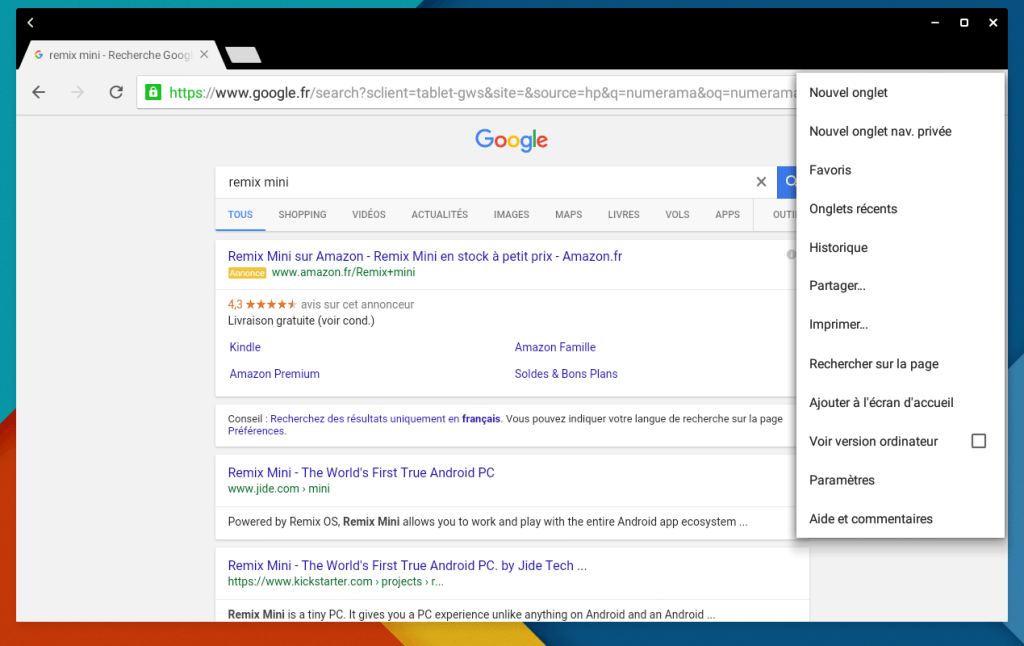Maximize the browser window

pyautogui.click(x=964, y=23)
